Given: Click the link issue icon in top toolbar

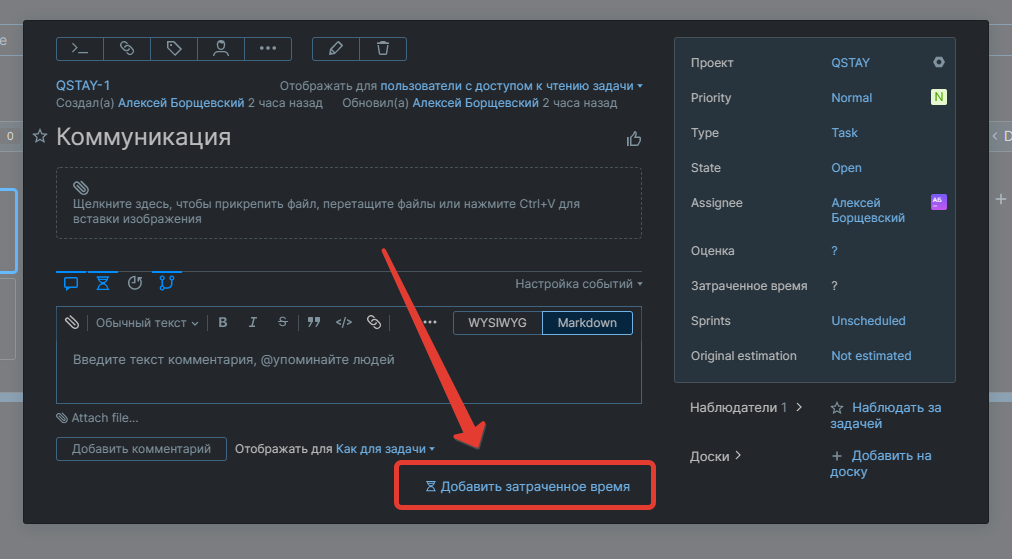Looking at the screenshot, I should (x=127, y=48).
